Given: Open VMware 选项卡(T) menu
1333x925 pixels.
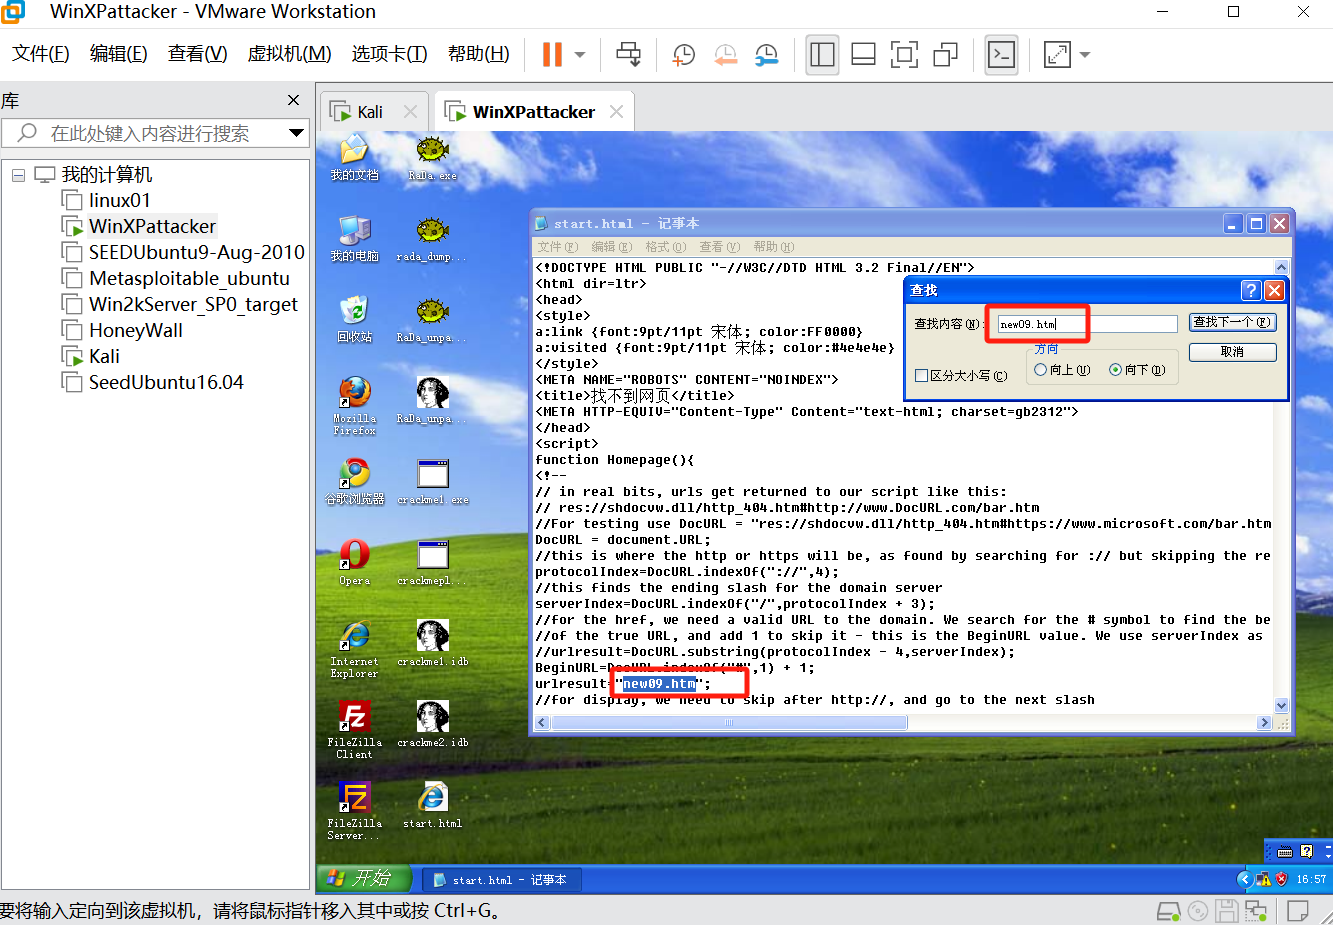Looking at the screenshot, I should click(389, 54).
